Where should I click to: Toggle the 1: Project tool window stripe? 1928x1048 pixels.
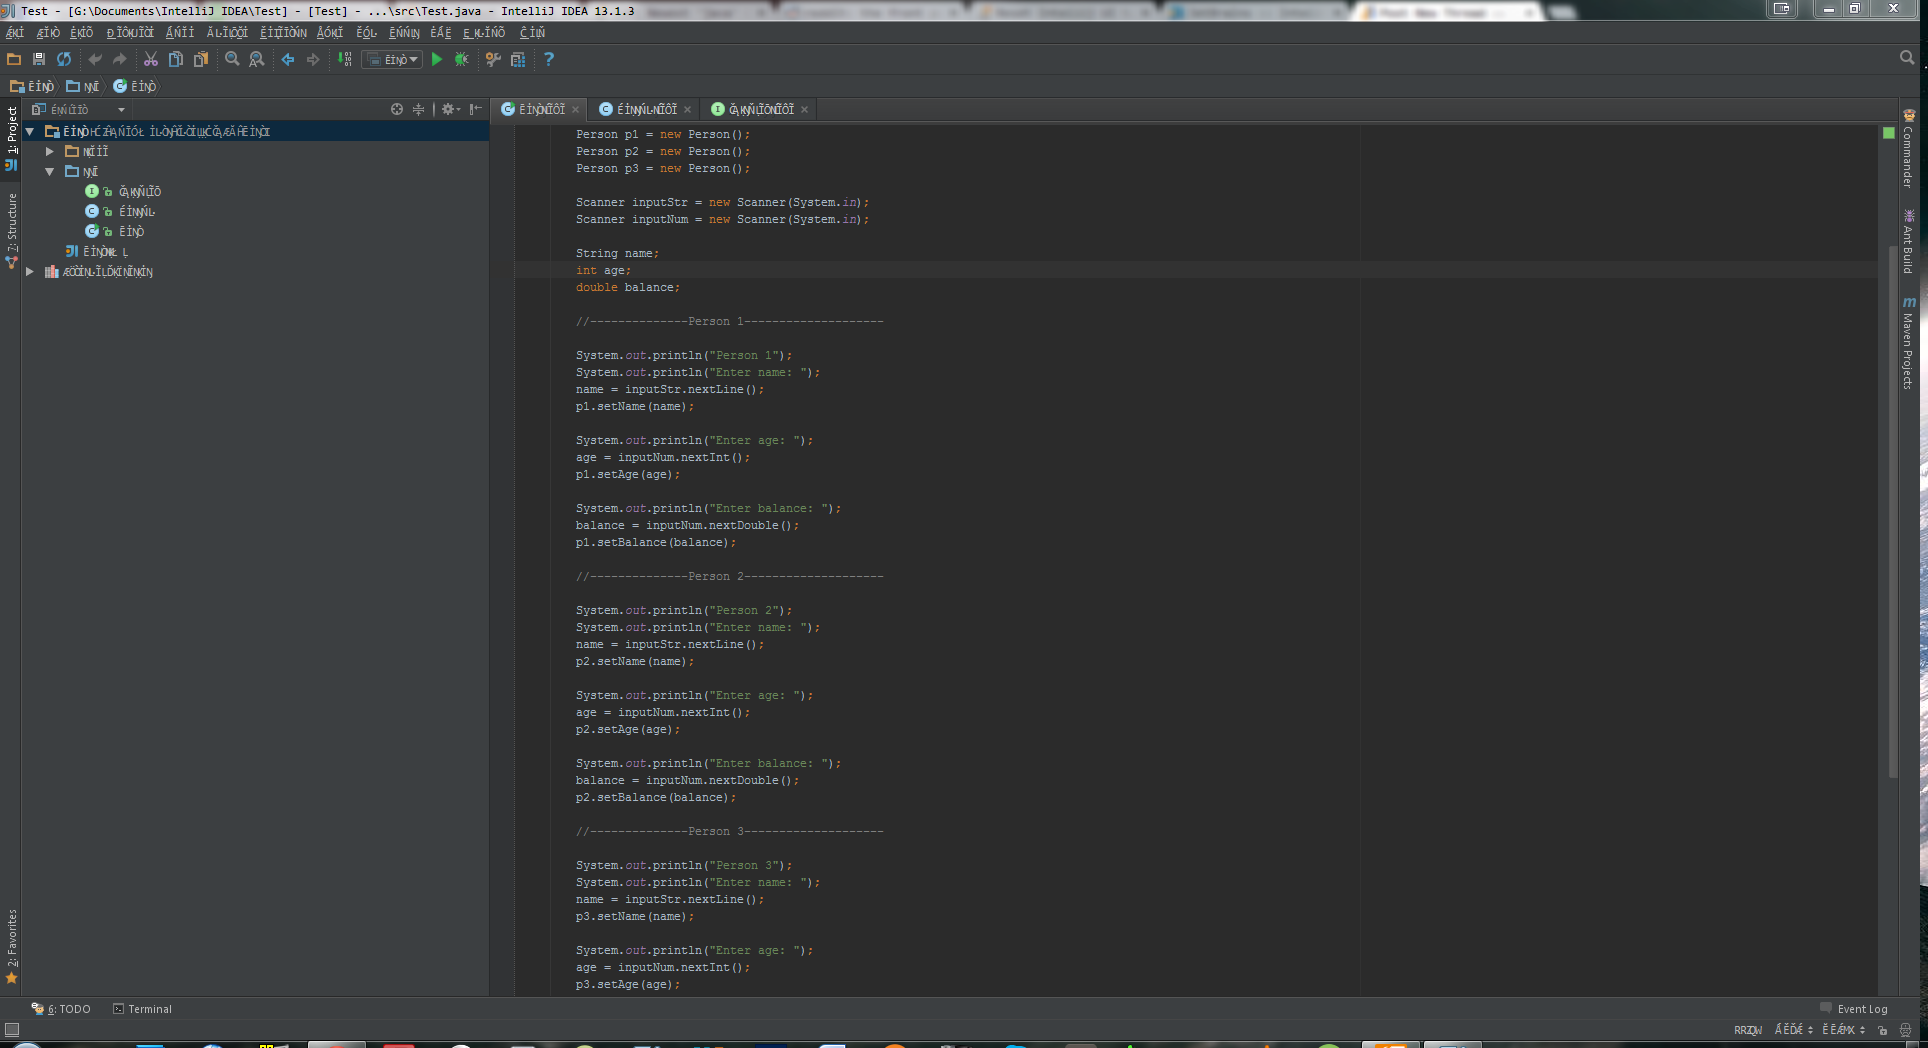[11, 138]
